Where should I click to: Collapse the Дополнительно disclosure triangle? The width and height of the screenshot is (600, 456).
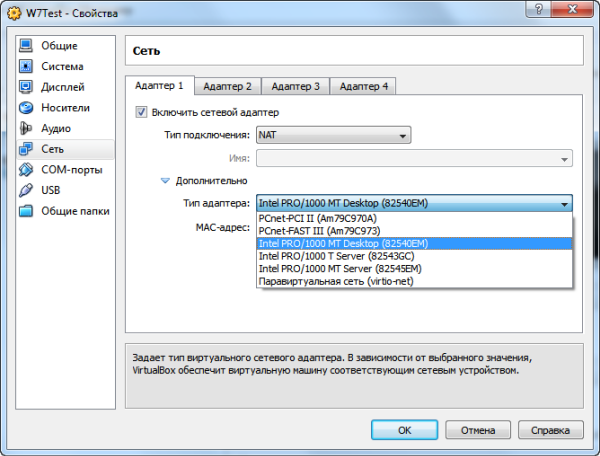pyautogui.click(x=165, y=181)
